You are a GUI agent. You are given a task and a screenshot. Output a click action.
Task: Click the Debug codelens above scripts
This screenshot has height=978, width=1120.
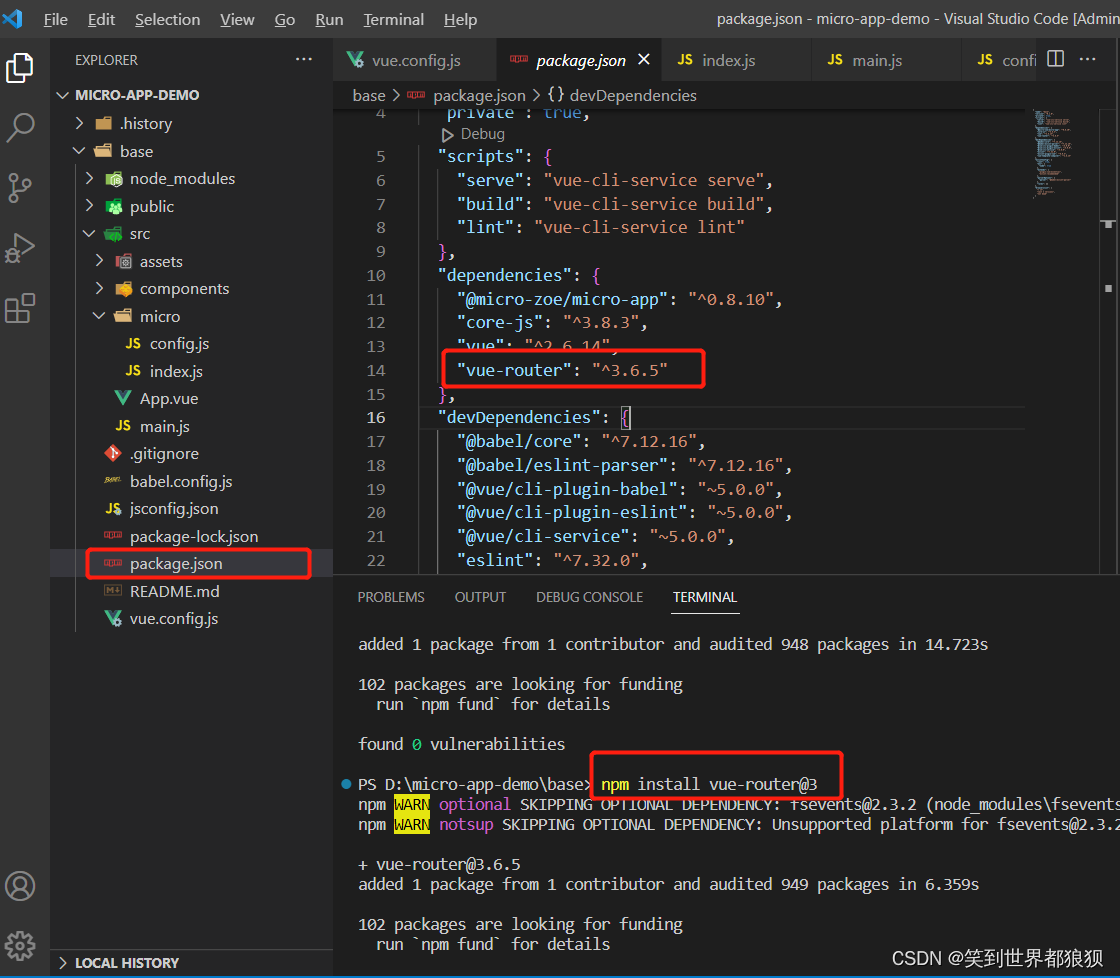tap(482, 134)
